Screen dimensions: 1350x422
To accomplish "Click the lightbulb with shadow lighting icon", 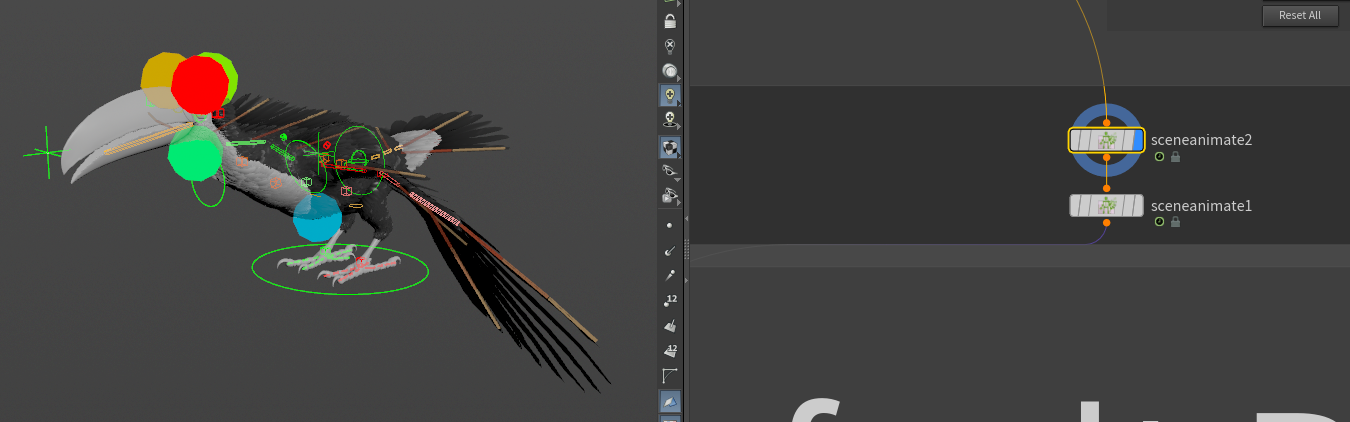I will click(x=670, y=121).
